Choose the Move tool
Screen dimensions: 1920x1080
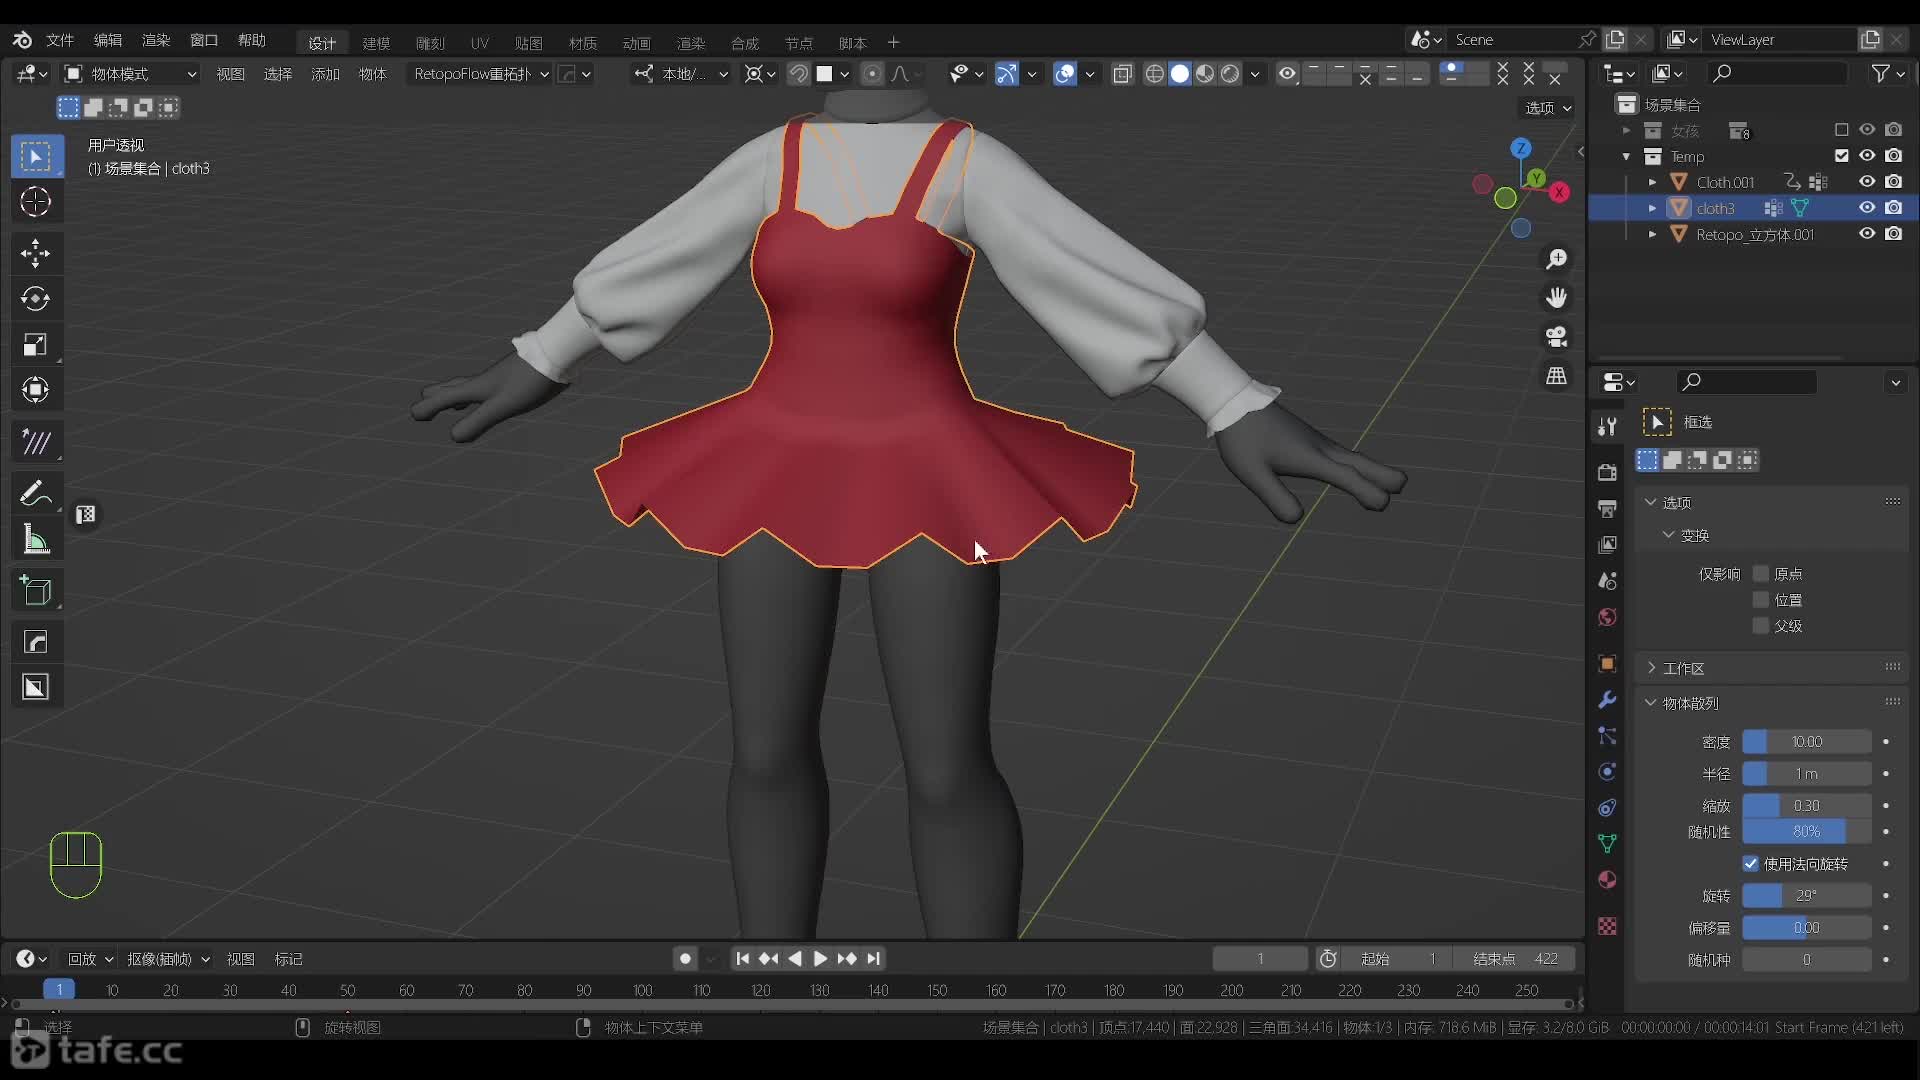36,253
